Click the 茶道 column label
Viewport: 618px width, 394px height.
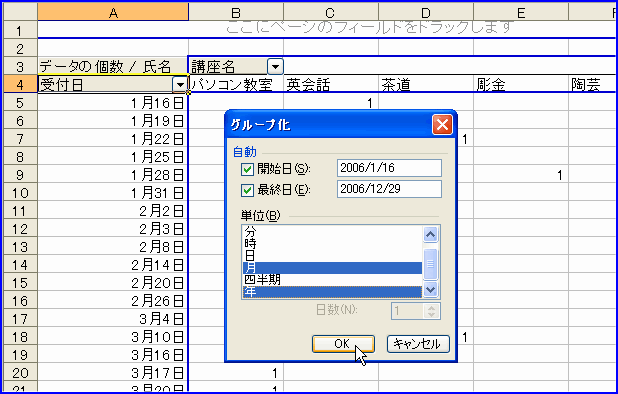coord(426,84)
